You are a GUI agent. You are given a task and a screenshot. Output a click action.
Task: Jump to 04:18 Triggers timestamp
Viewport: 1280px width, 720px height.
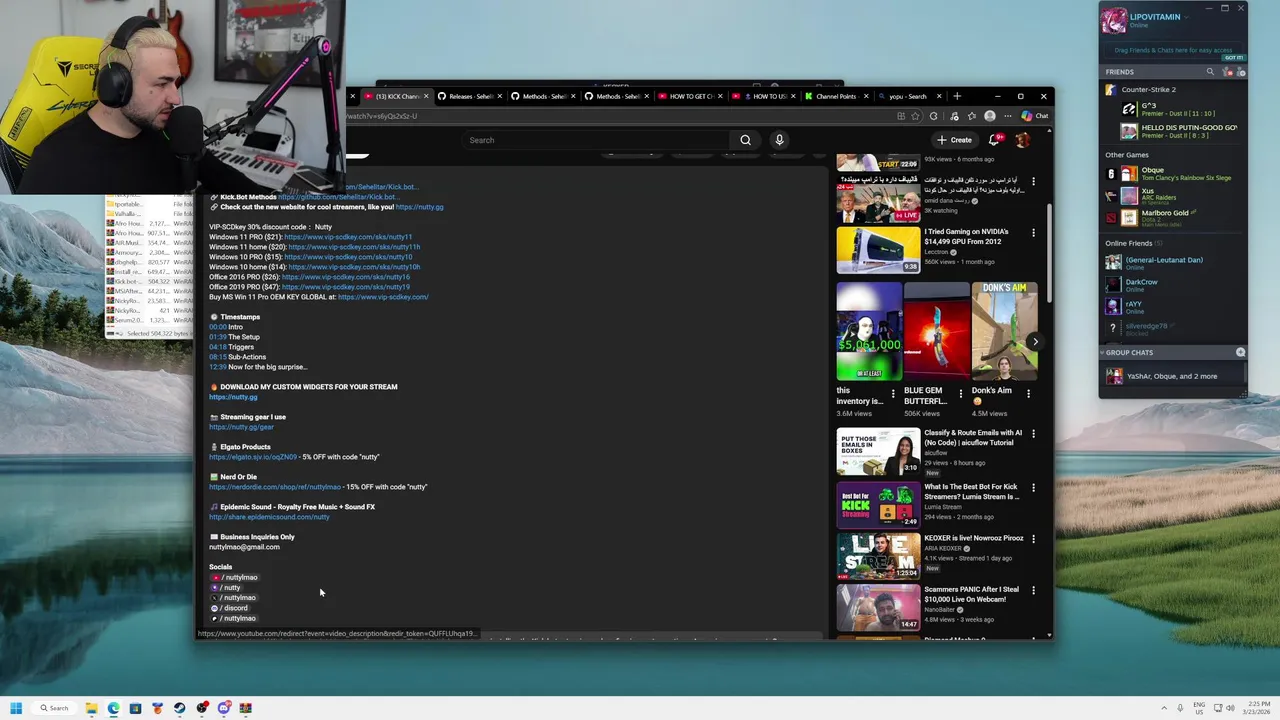pyautogui.click(x=217, y=347)
